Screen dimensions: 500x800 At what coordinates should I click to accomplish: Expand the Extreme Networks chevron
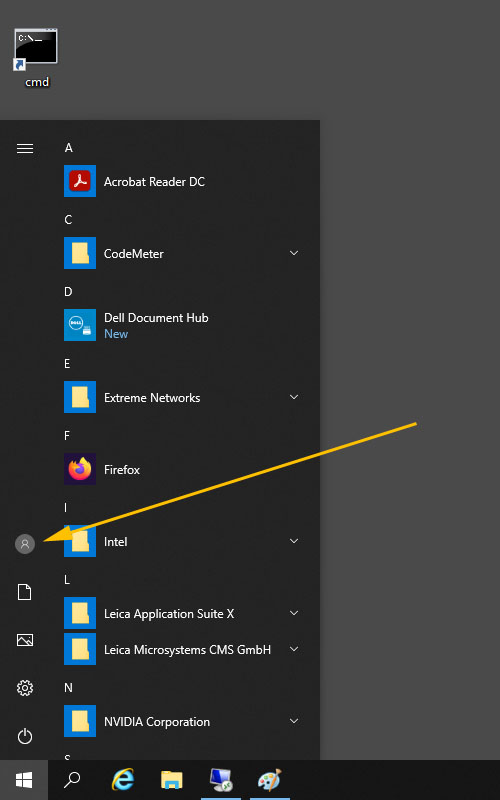tap(294, 397)
